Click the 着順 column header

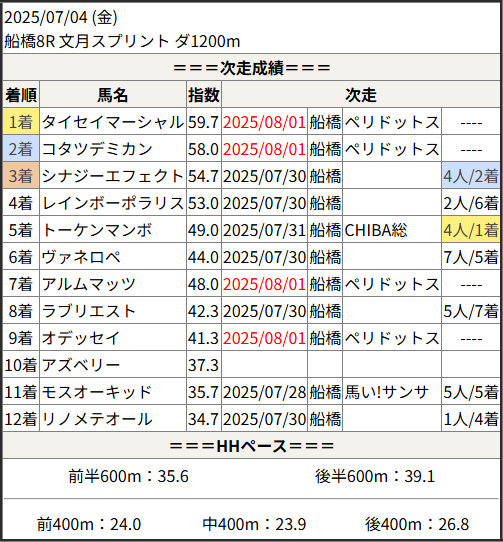[x=21, y=94]
